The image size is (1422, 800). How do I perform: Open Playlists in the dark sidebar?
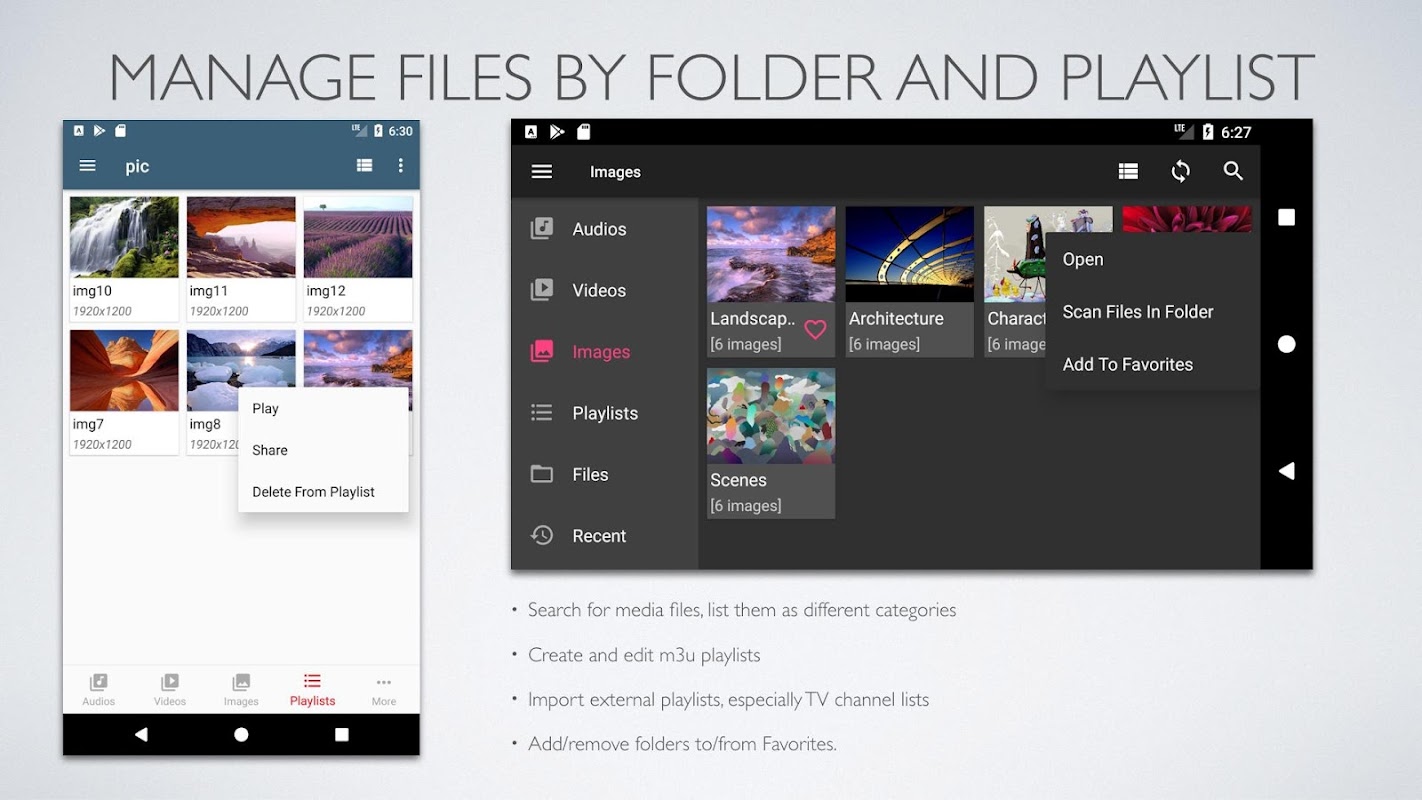click(604, 413)
